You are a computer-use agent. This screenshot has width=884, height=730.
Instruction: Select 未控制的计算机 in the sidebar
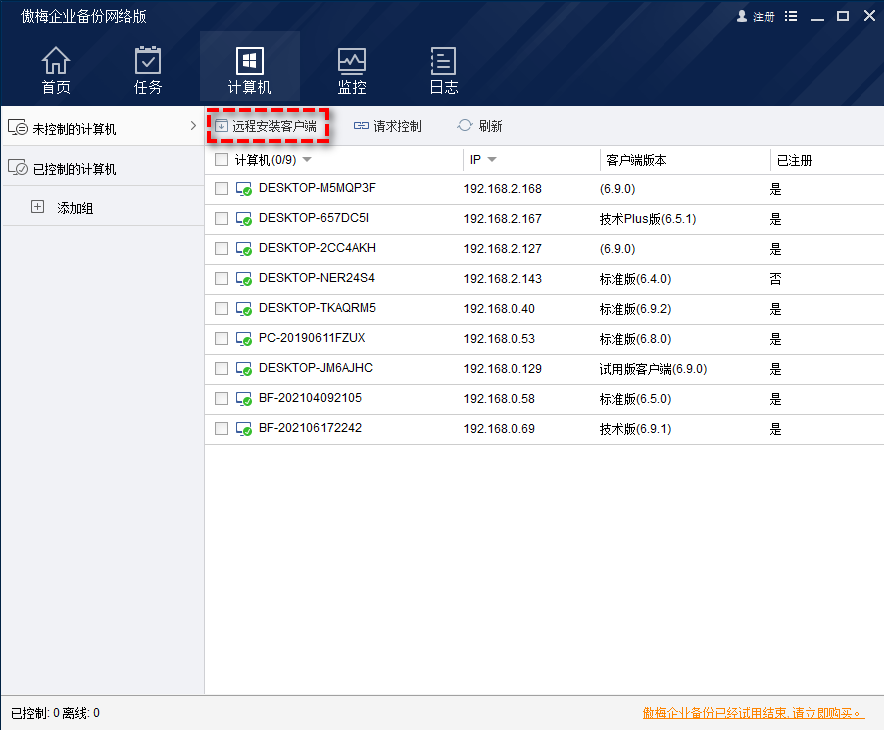(x=102, y=126)
